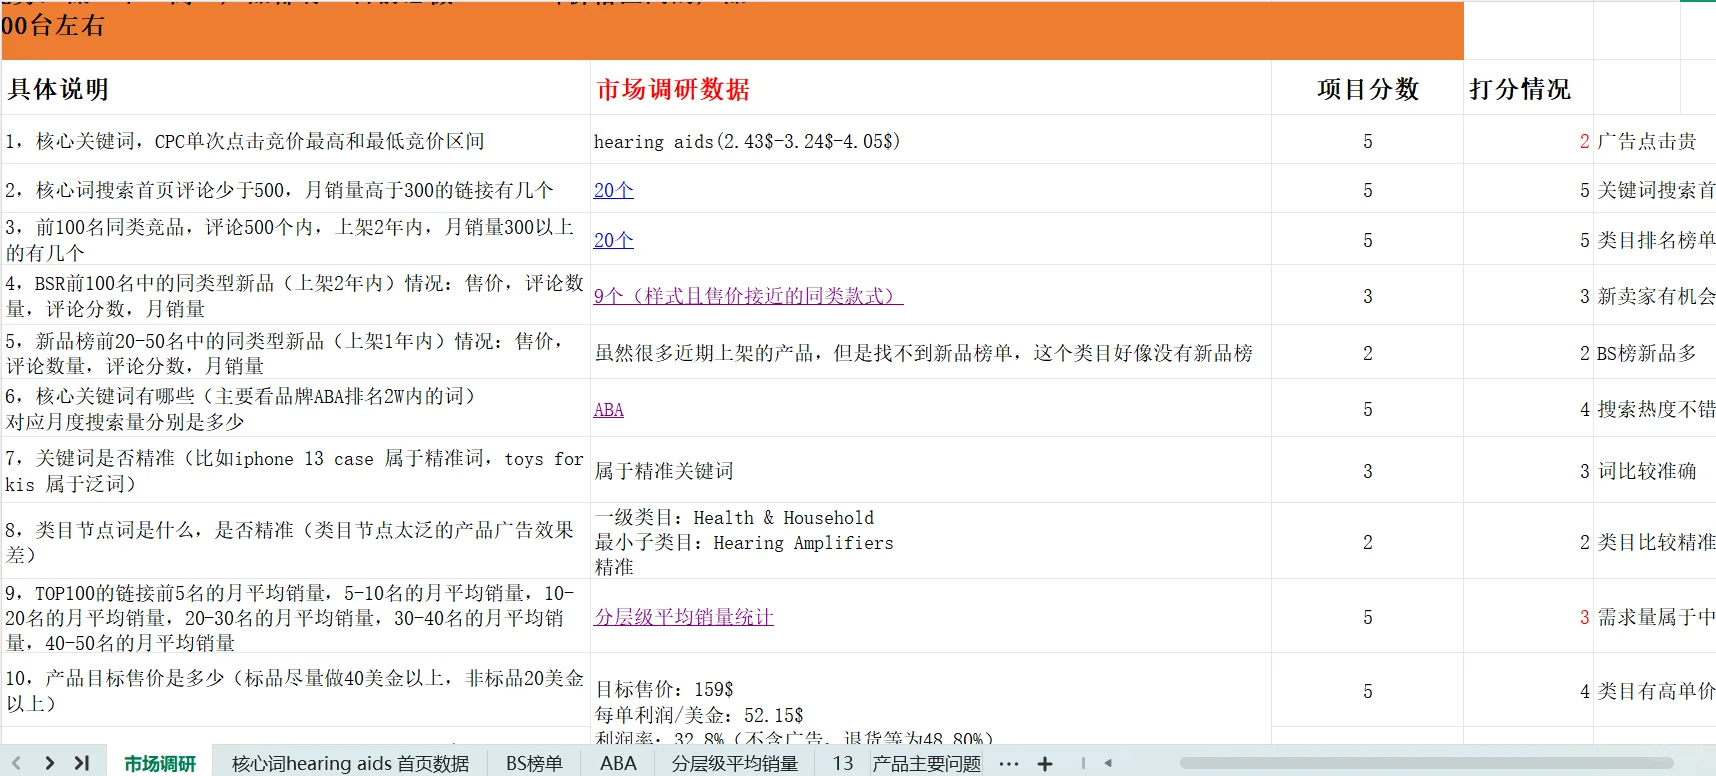Image resolution: width=1716 pixels, height=776 pixels.
Task: Select 项目分数 value 5 in ABA row
Action: point(1367,409)
